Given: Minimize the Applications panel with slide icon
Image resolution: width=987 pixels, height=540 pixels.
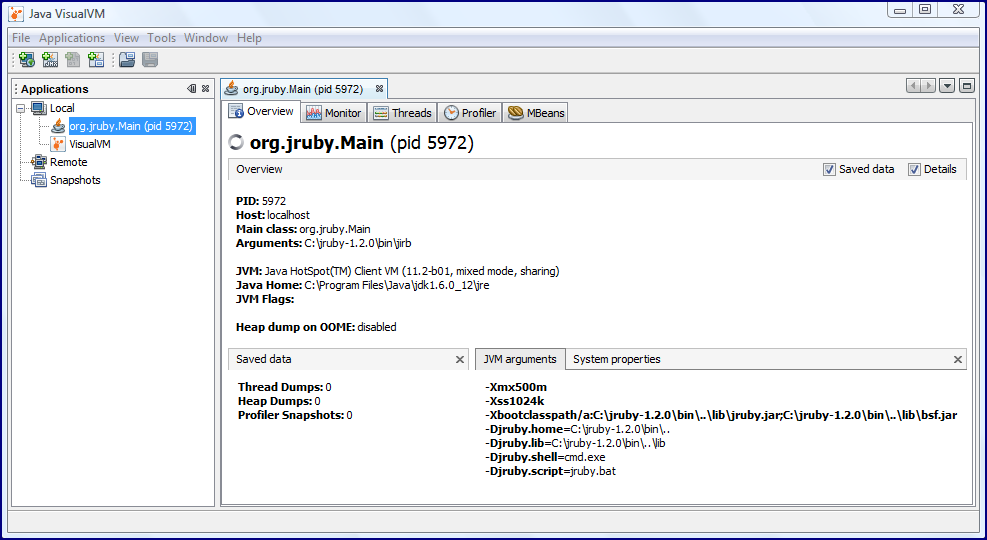Looking at the screenshot, I should (191, 89).
